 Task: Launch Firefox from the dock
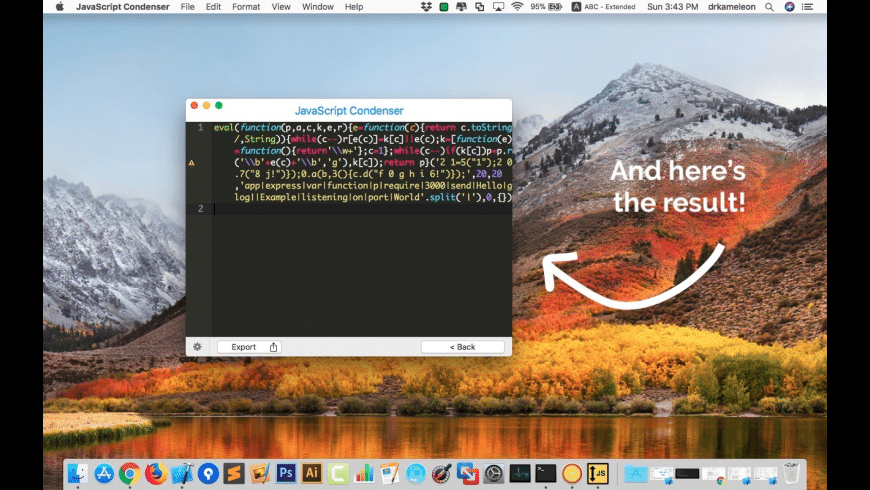156,473
